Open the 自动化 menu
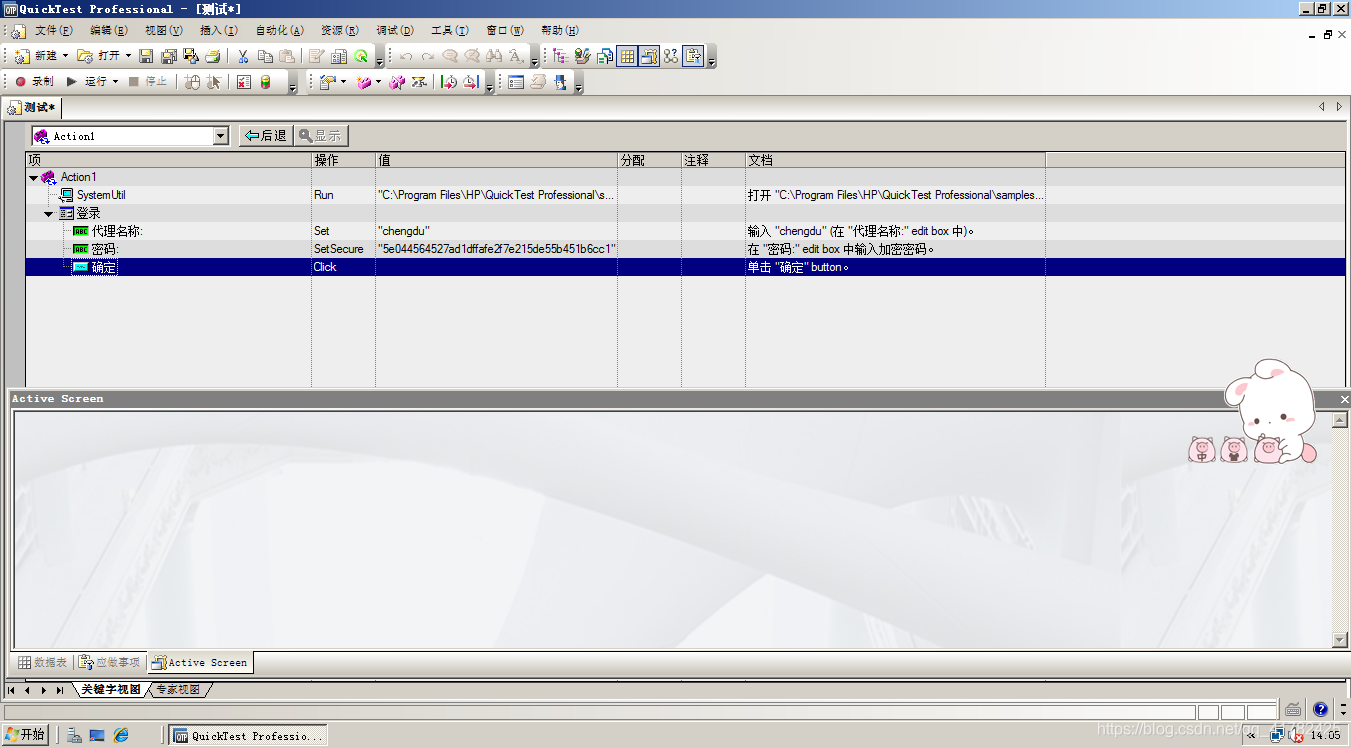Viewport: 1351px width, 748px height. [x=279, y=31]
